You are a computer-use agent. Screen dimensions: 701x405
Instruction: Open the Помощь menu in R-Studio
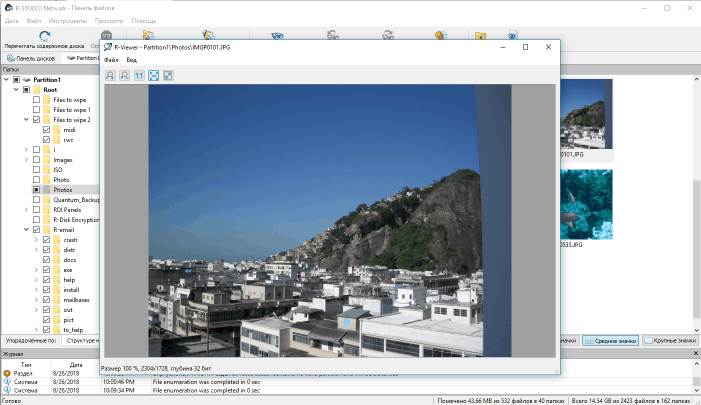[144, 21]
